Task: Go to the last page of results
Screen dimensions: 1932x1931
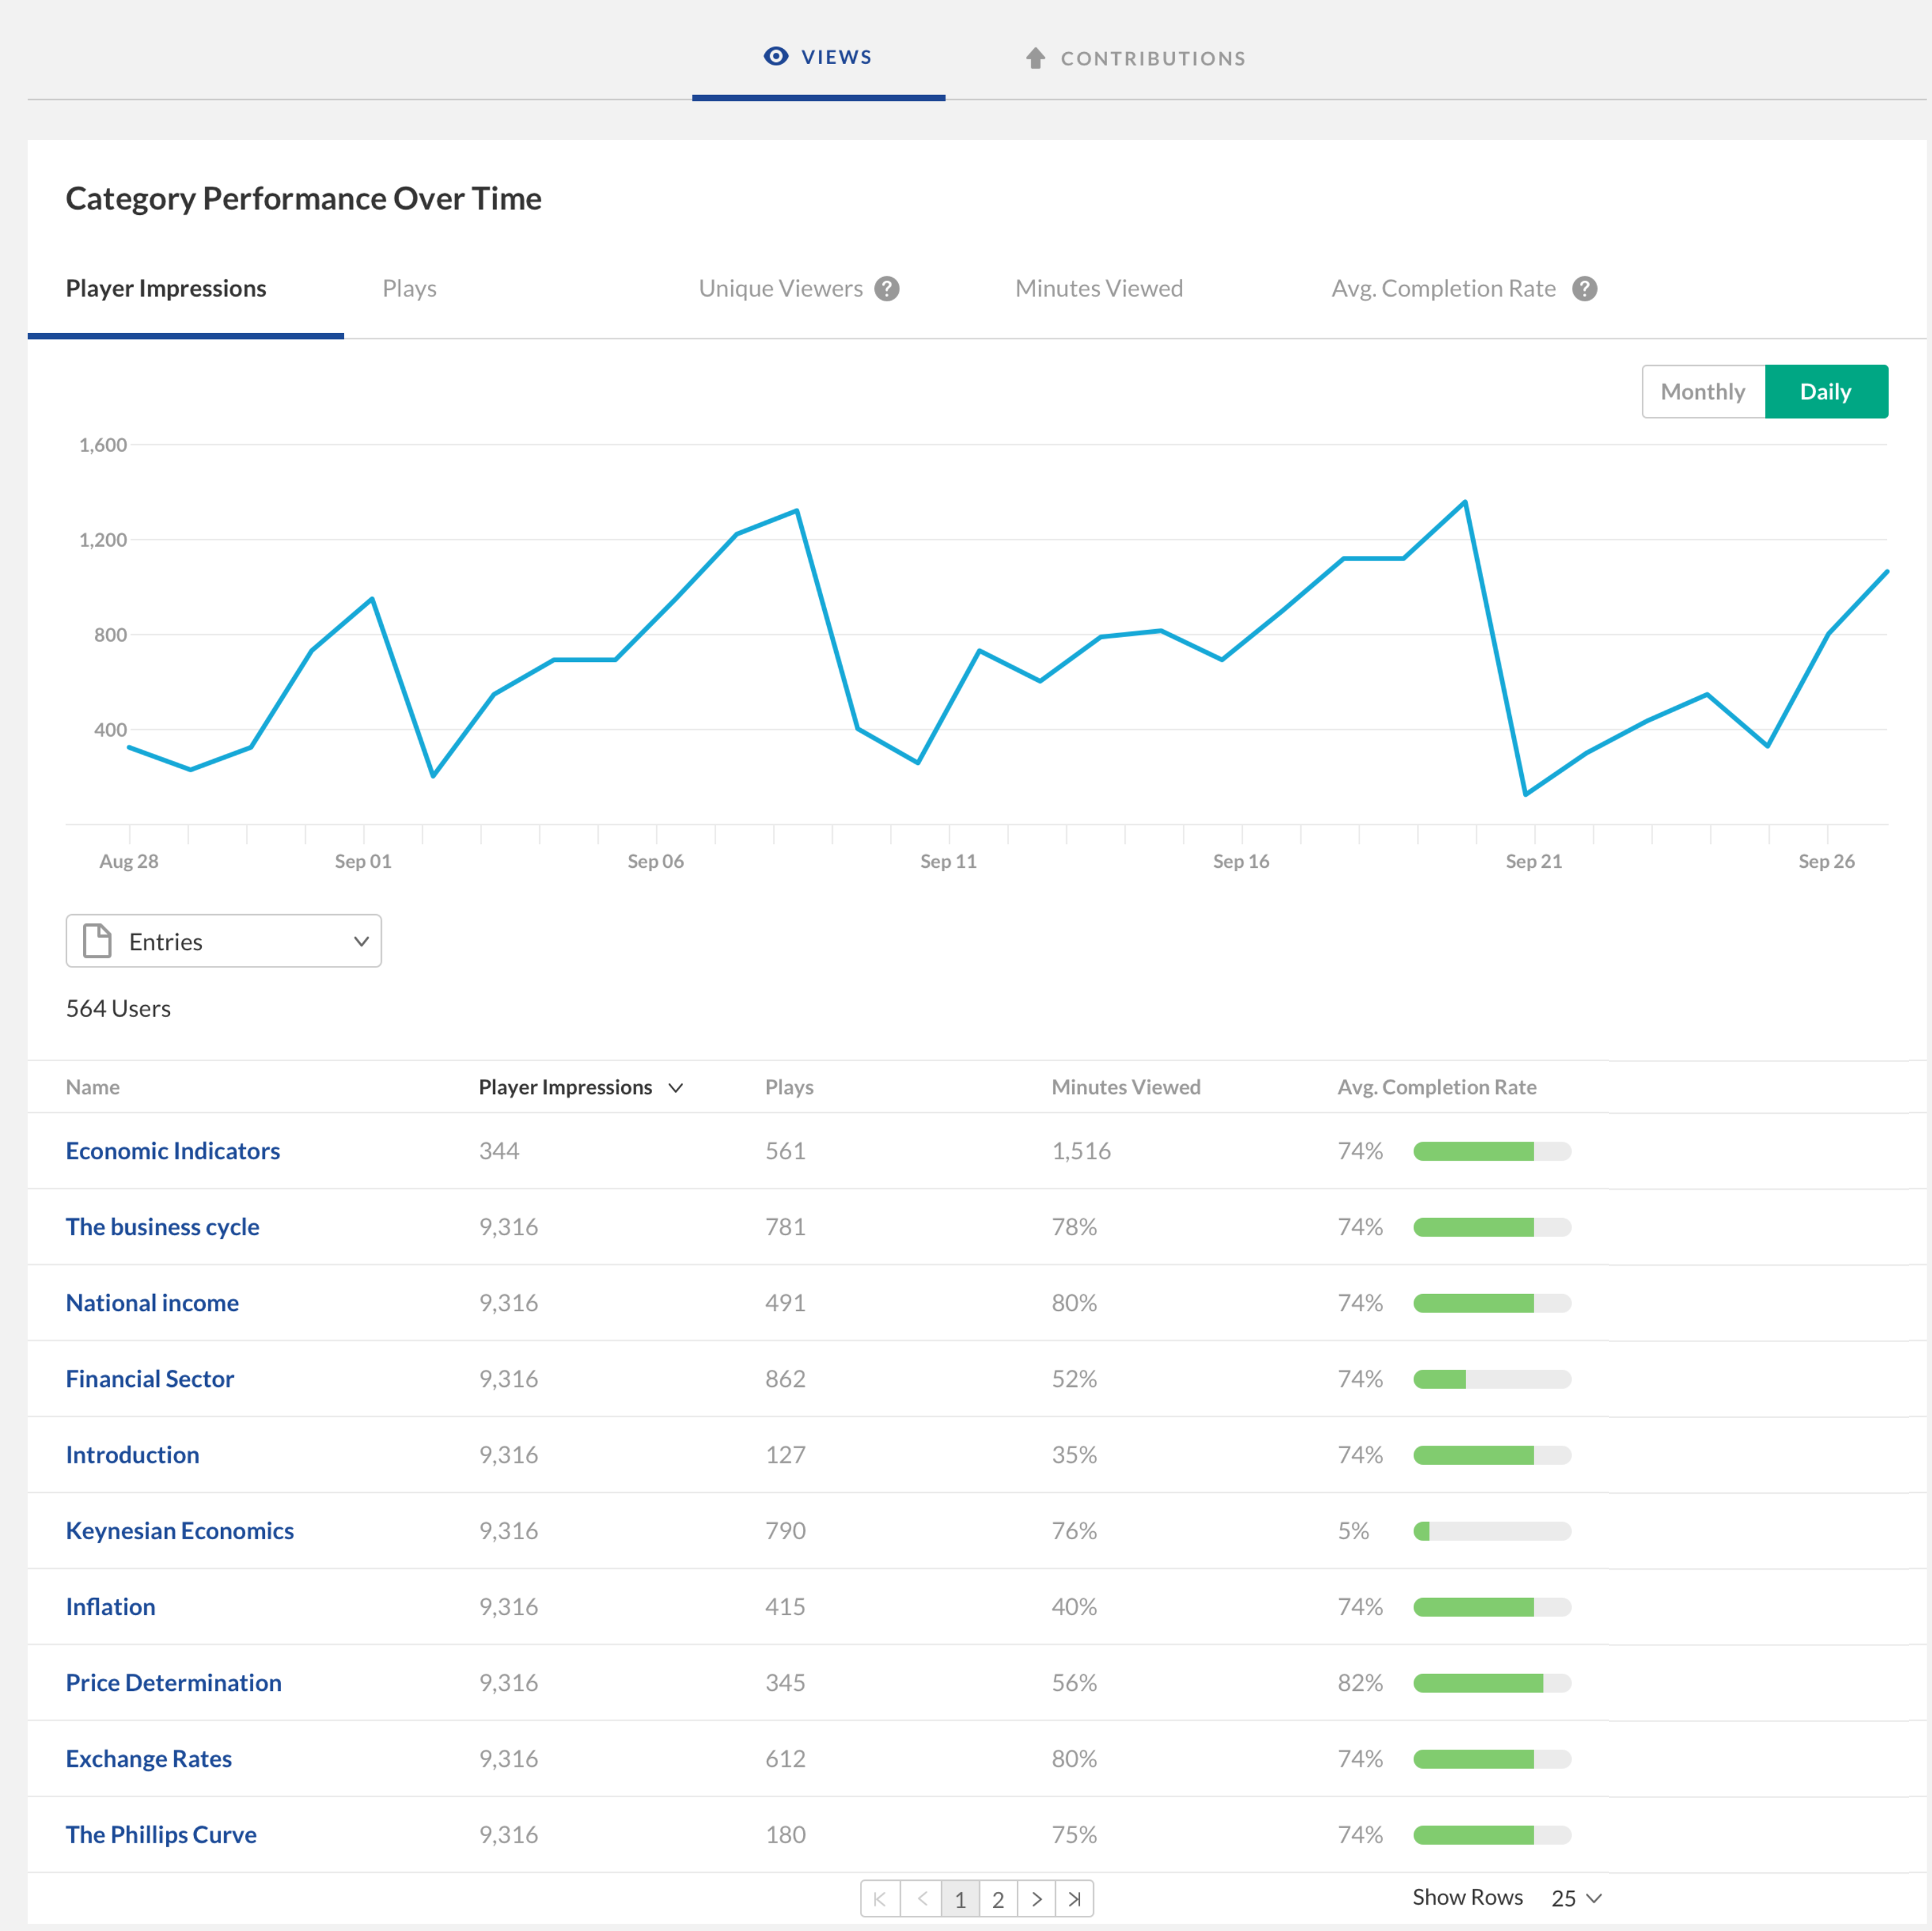Action: pos(1074,1898)
